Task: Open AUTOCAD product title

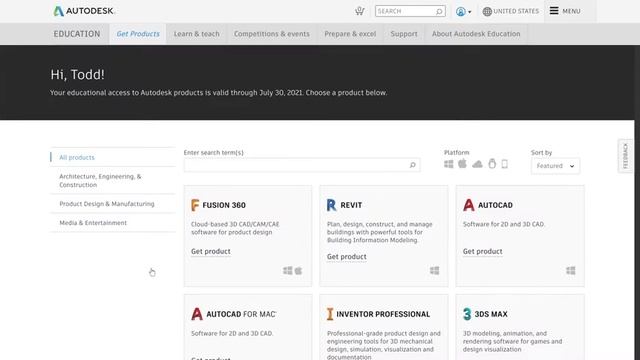Action: [x=495, y=205]
